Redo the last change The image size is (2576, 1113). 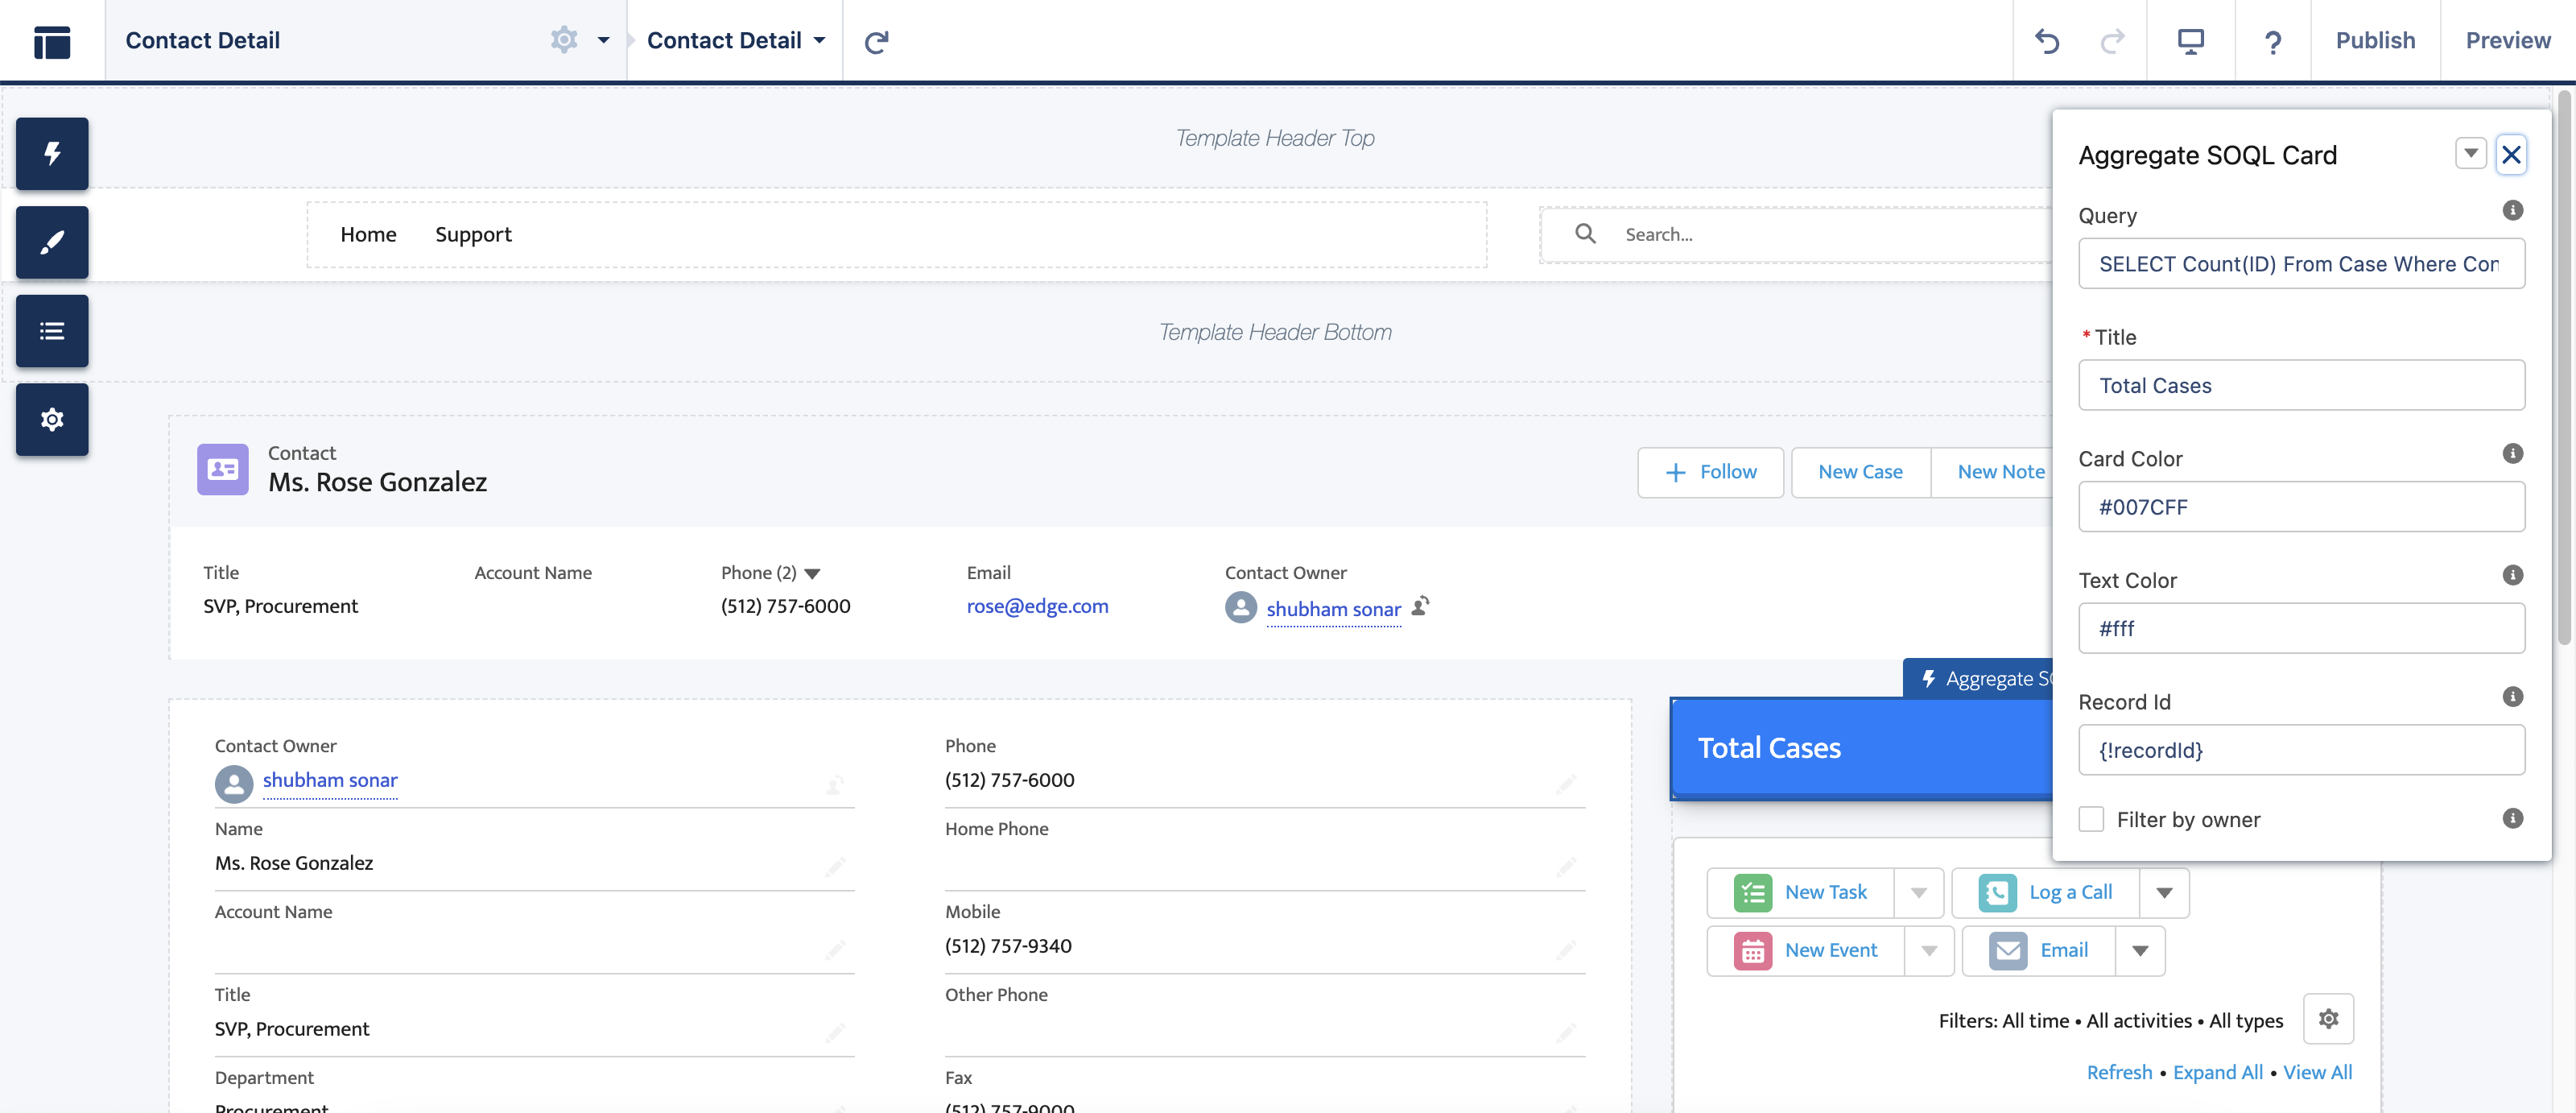coord(2112,41)
